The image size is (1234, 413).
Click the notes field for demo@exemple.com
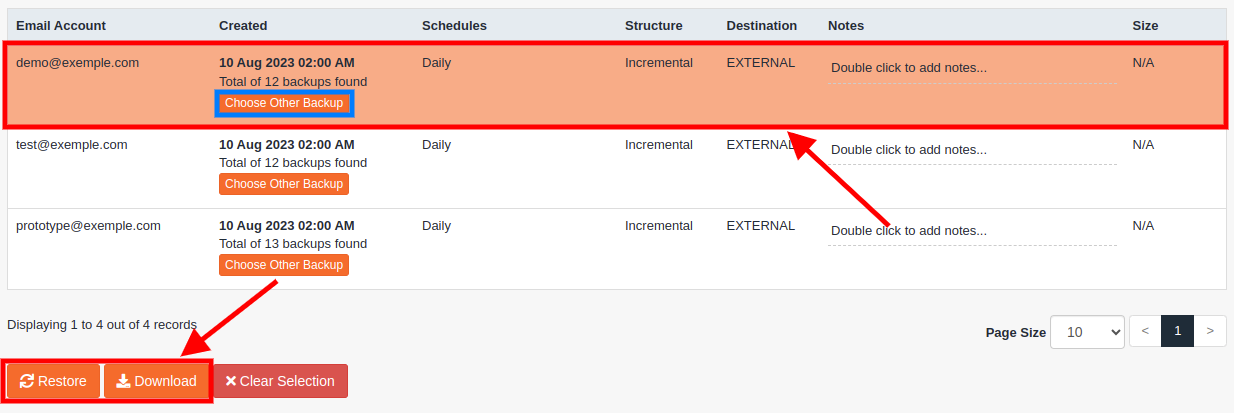(970, 68)
